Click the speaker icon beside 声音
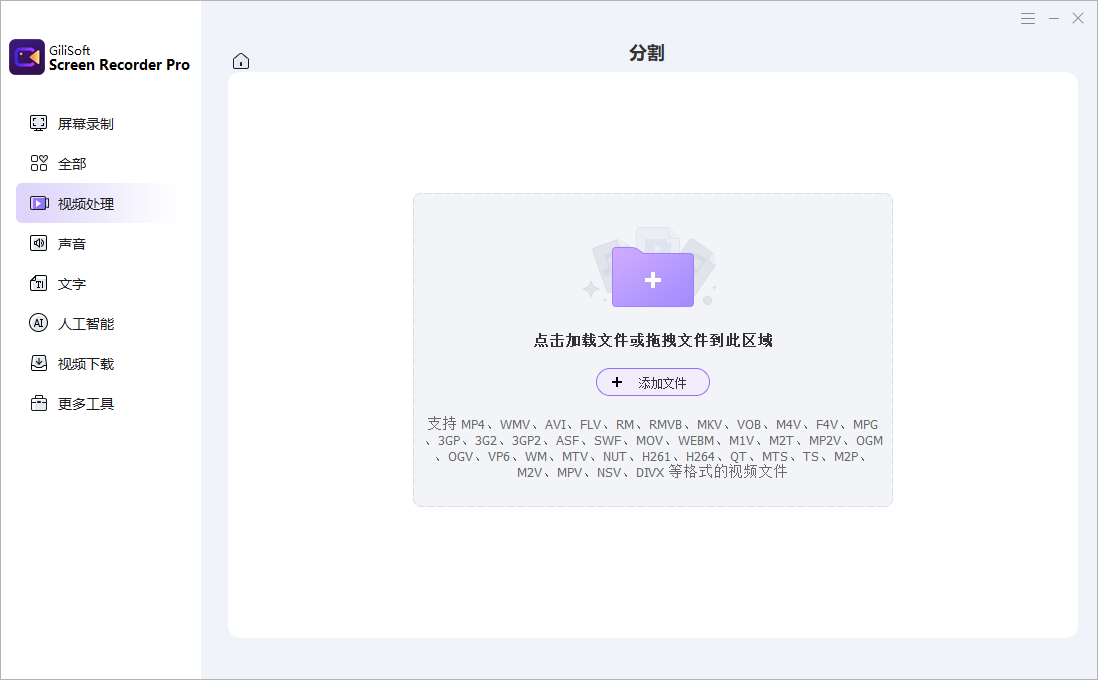Screen dimensions: 1098x680 tap(39, 243)
